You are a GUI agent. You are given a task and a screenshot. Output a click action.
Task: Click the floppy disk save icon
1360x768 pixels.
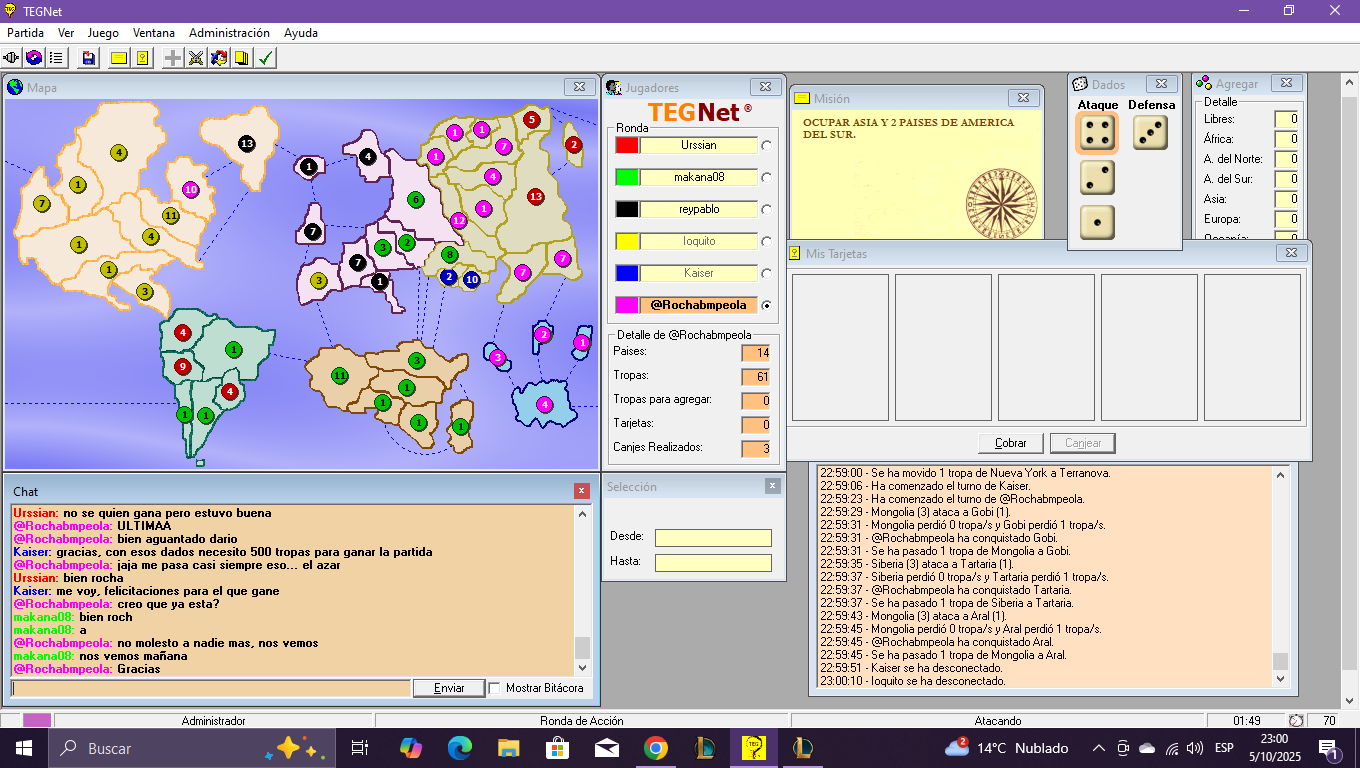89,58
